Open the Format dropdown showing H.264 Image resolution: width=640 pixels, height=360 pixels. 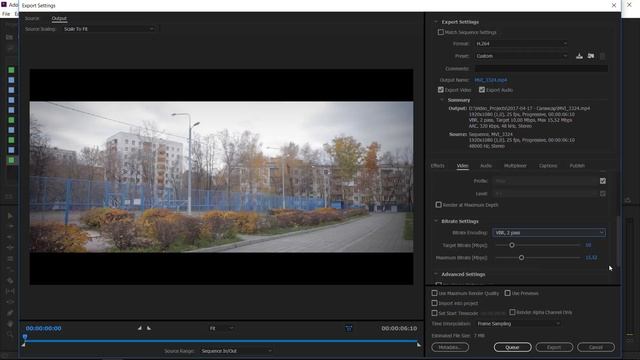(521, 43)
